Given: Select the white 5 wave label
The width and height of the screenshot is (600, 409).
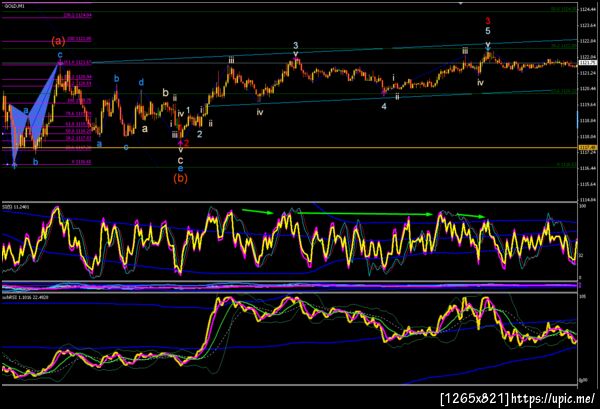Looking at the screenshot, I should [x=488, y=31].
